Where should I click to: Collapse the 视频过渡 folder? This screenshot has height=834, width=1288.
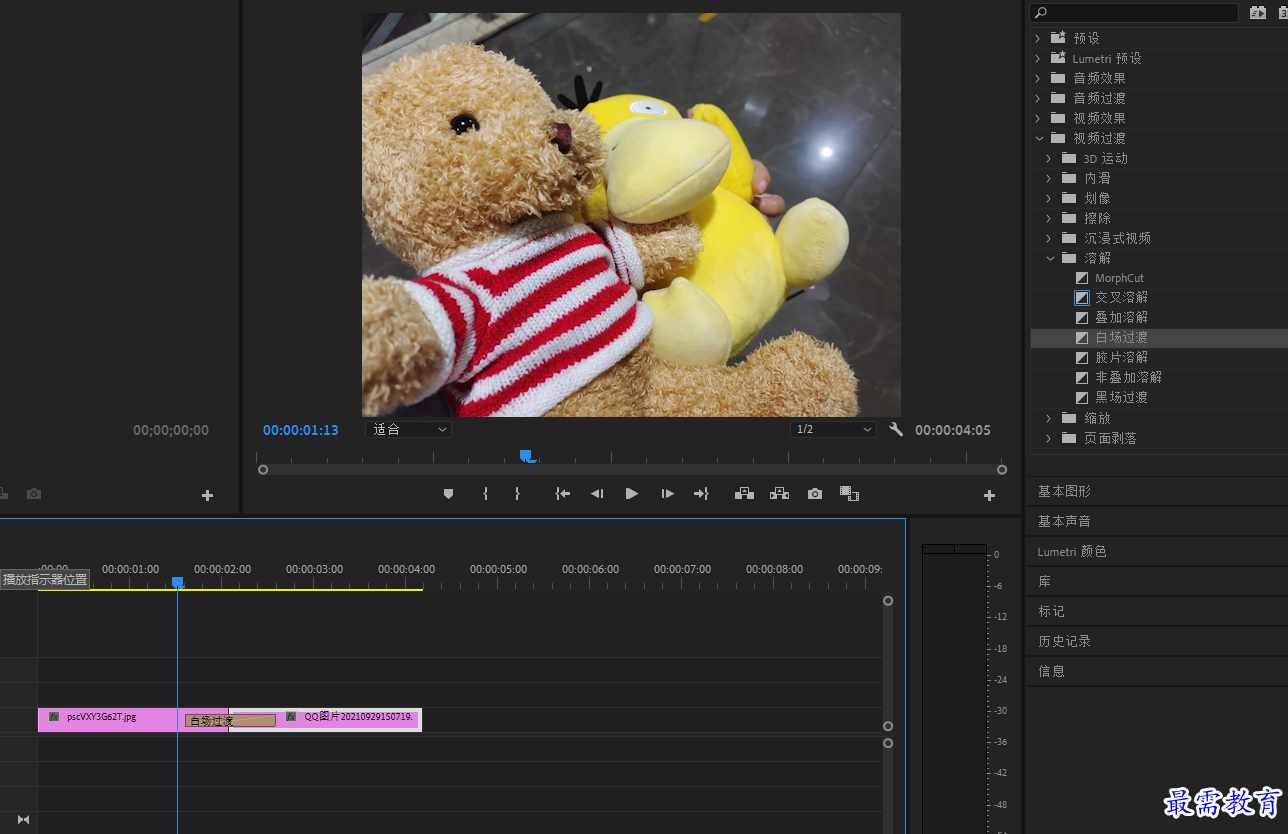pos(1038,138)
